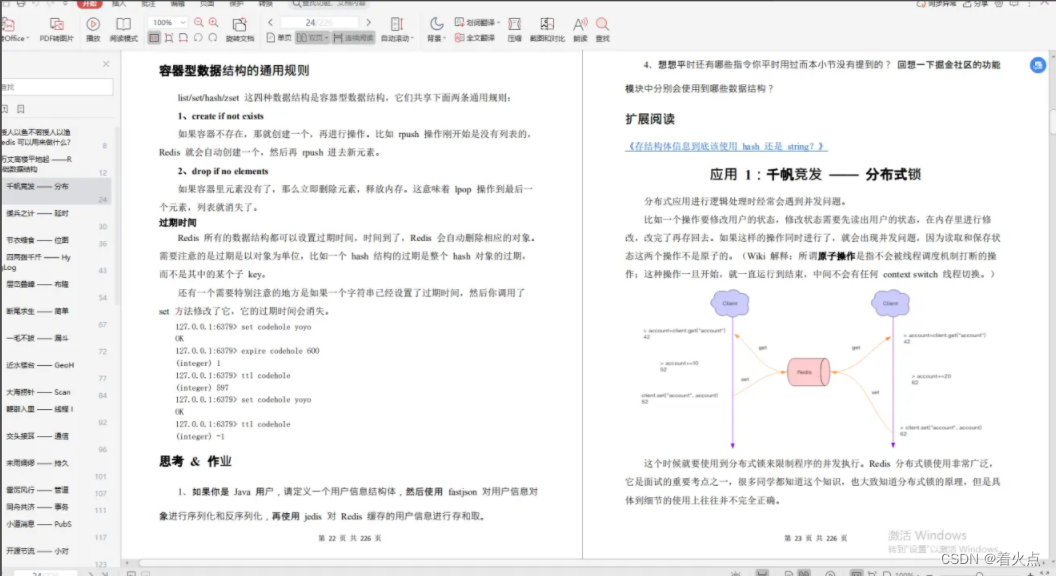The width and height of the screenshot is (1056, 576).
Task: Open the 批注 ribbon tab
Action: click(148, 4)
